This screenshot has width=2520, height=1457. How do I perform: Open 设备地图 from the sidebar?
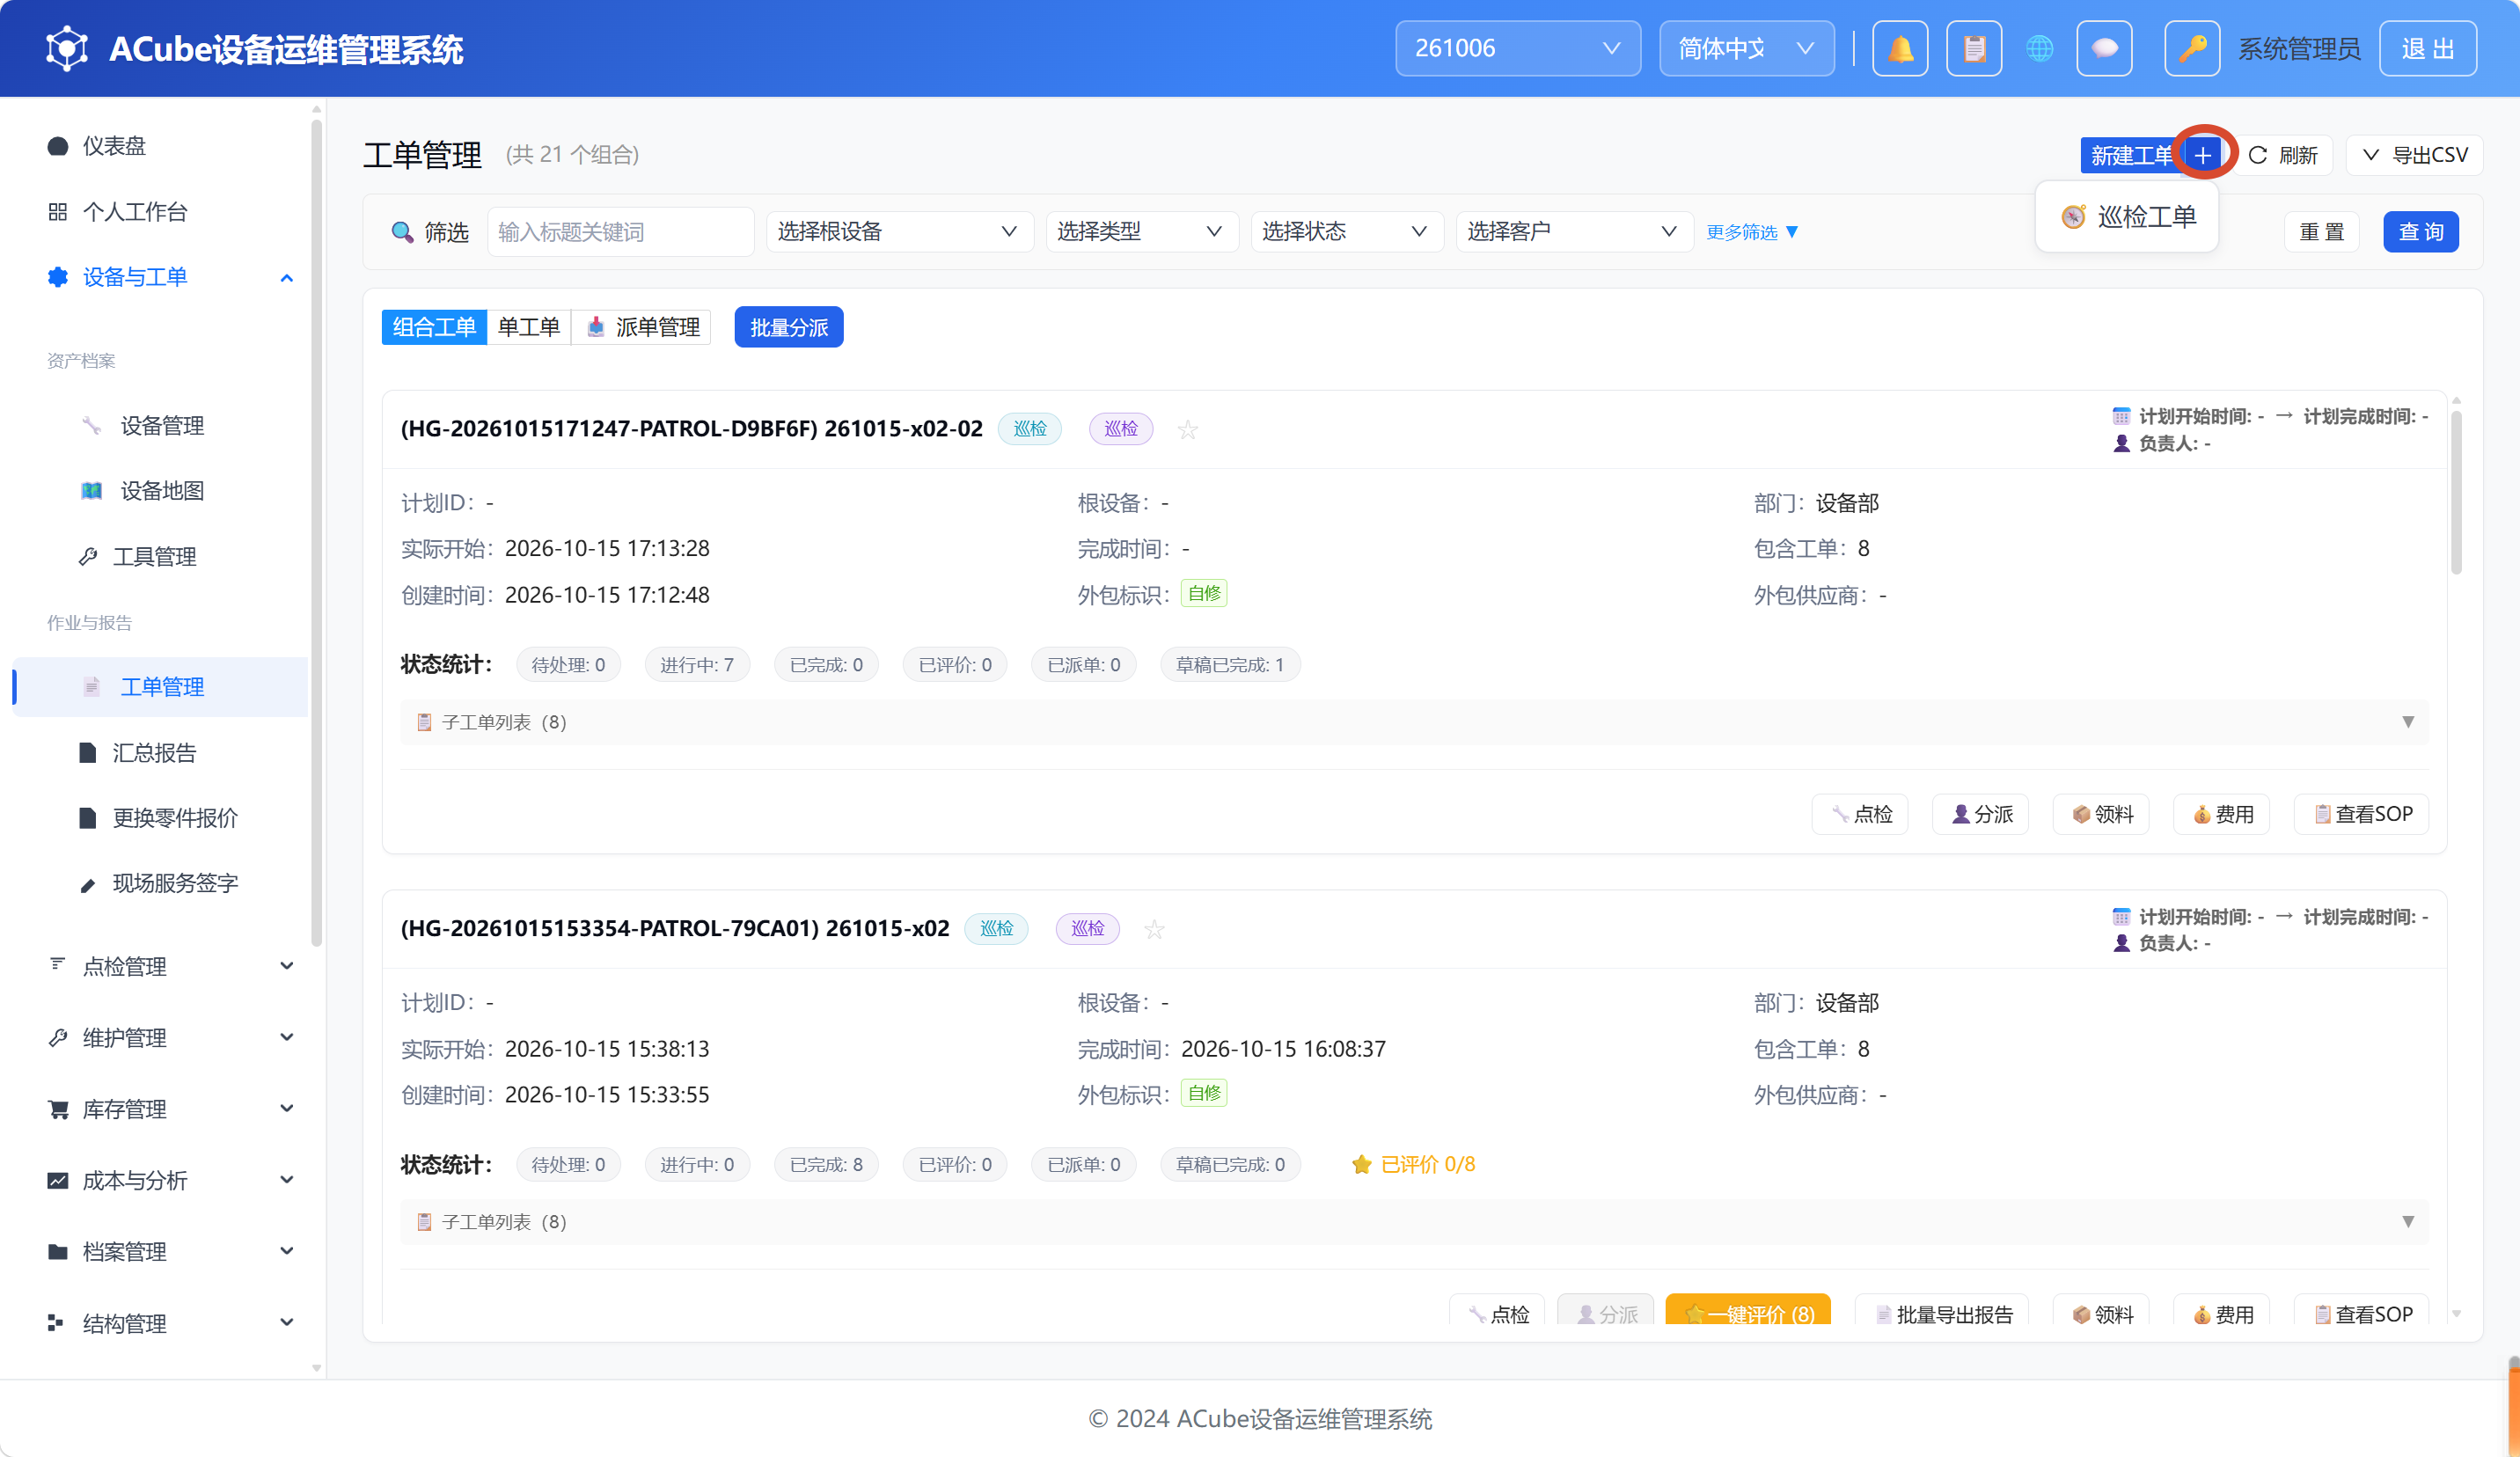[162, 490]
